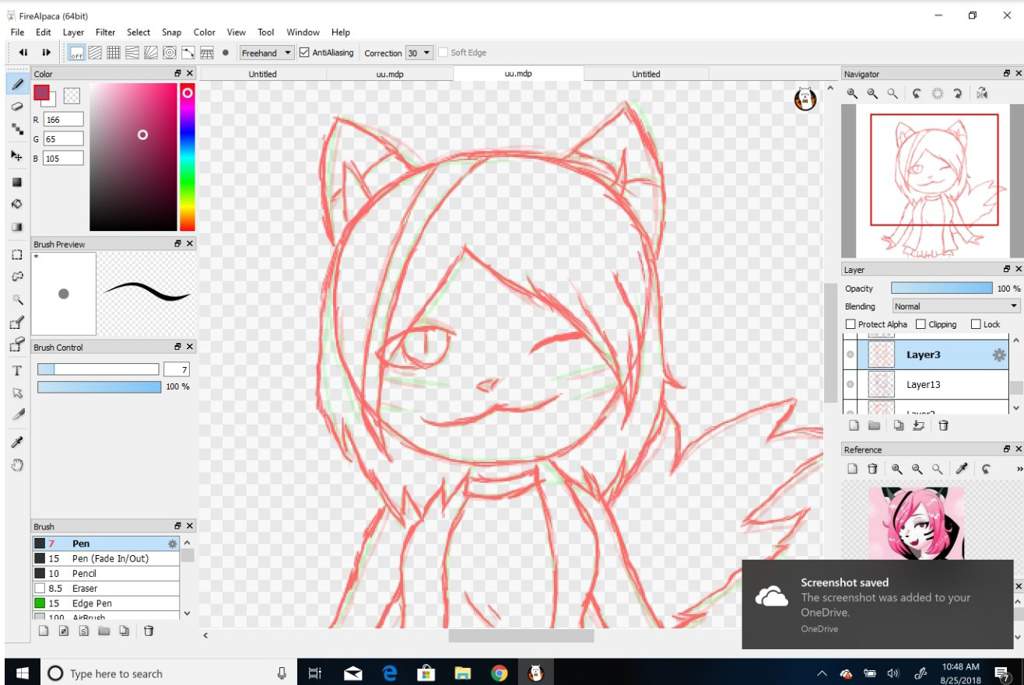Click the R value input field
1024x685 pixels.
(x=63, y=119)
